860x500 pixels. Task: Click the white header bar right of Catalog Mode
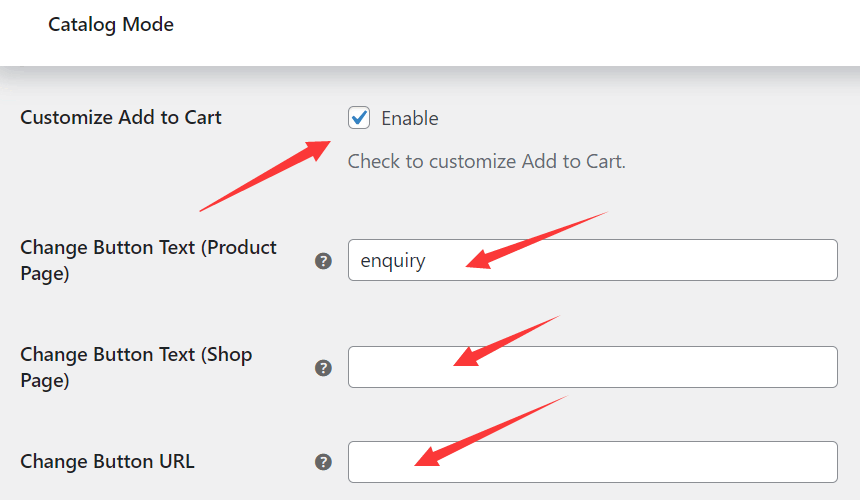tap(520, 28)
